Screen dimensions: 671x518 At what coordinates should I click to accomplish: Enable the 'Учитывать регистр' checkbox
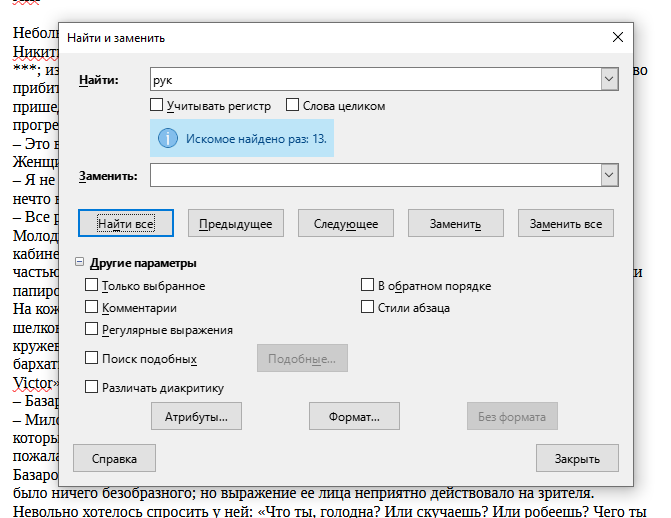tap(157, 105)
